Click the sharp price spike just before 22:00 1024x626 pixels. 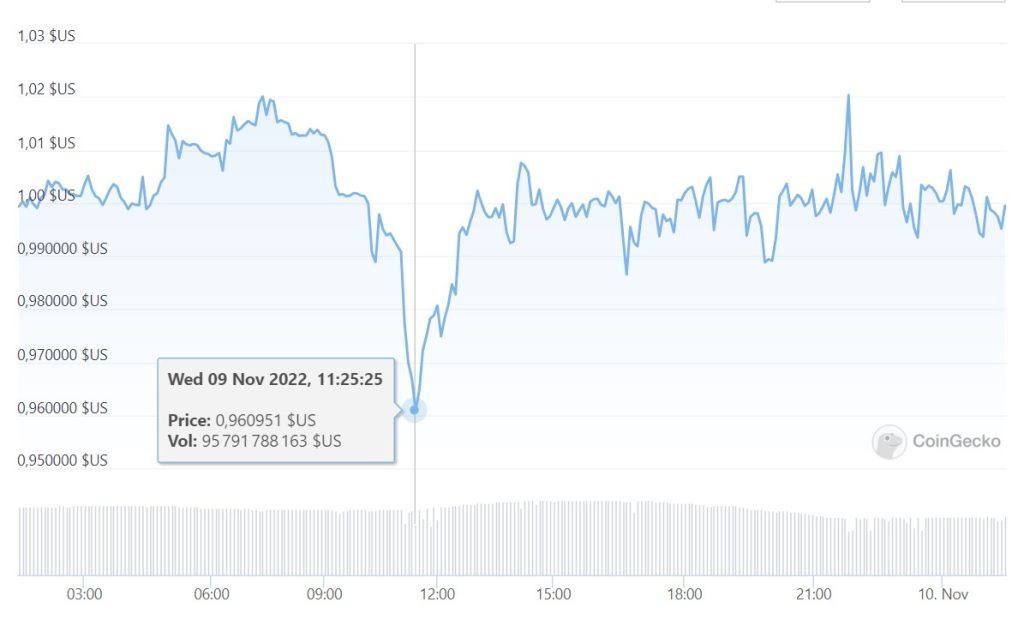(x=848, y=97)
